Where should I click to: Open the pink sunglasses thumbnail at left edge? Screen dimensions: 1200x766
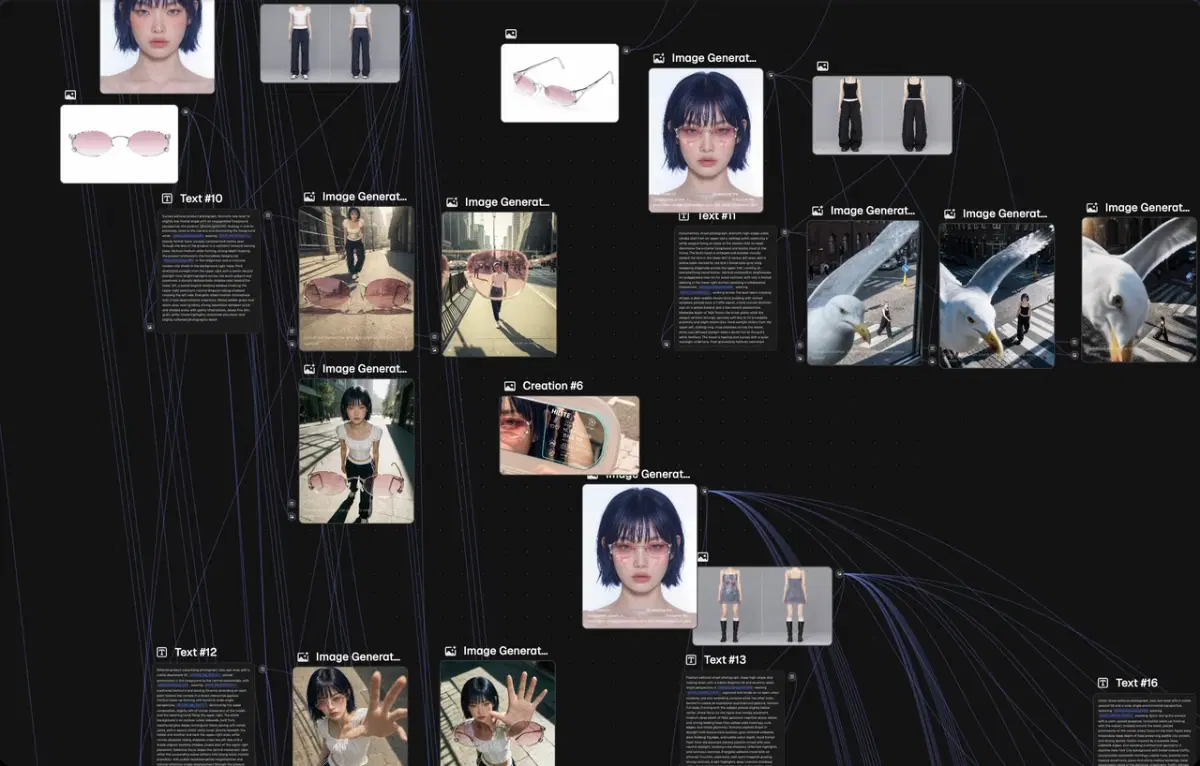(x=119, y=144)
